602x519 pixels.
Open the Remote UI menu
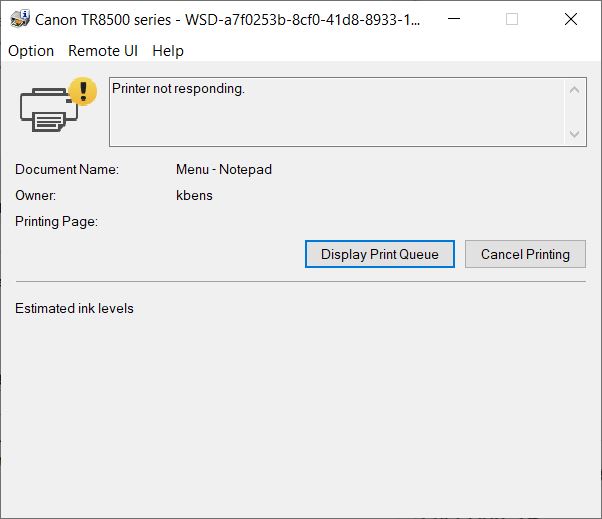point(103,50)
